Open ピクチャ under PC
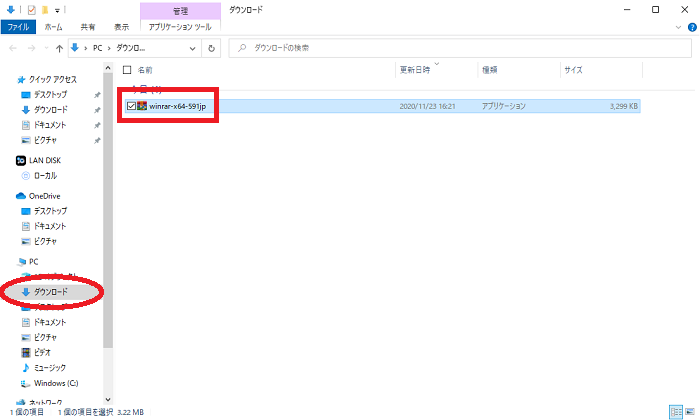 click(45, 337)
